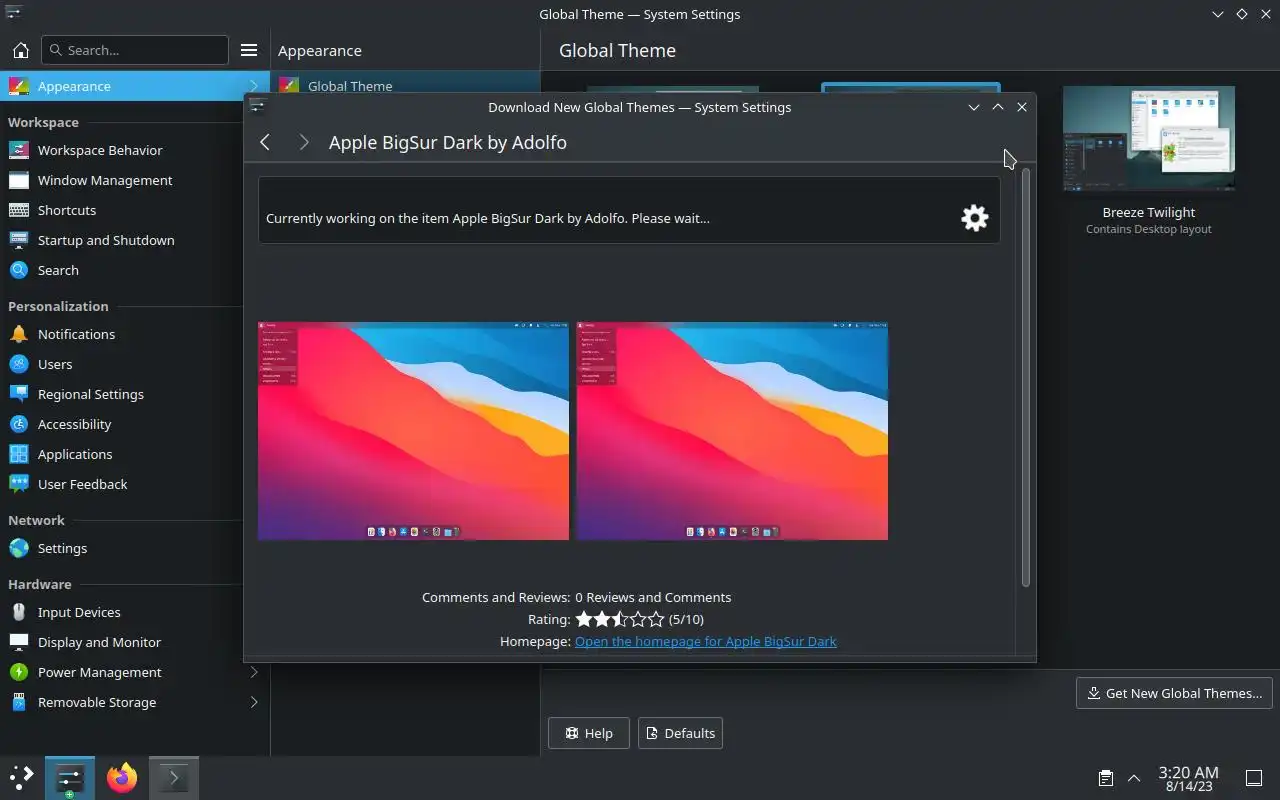Viewport: 1280px width, 800px height.
Task: Click the Defaults button
Action: point(680,733)
